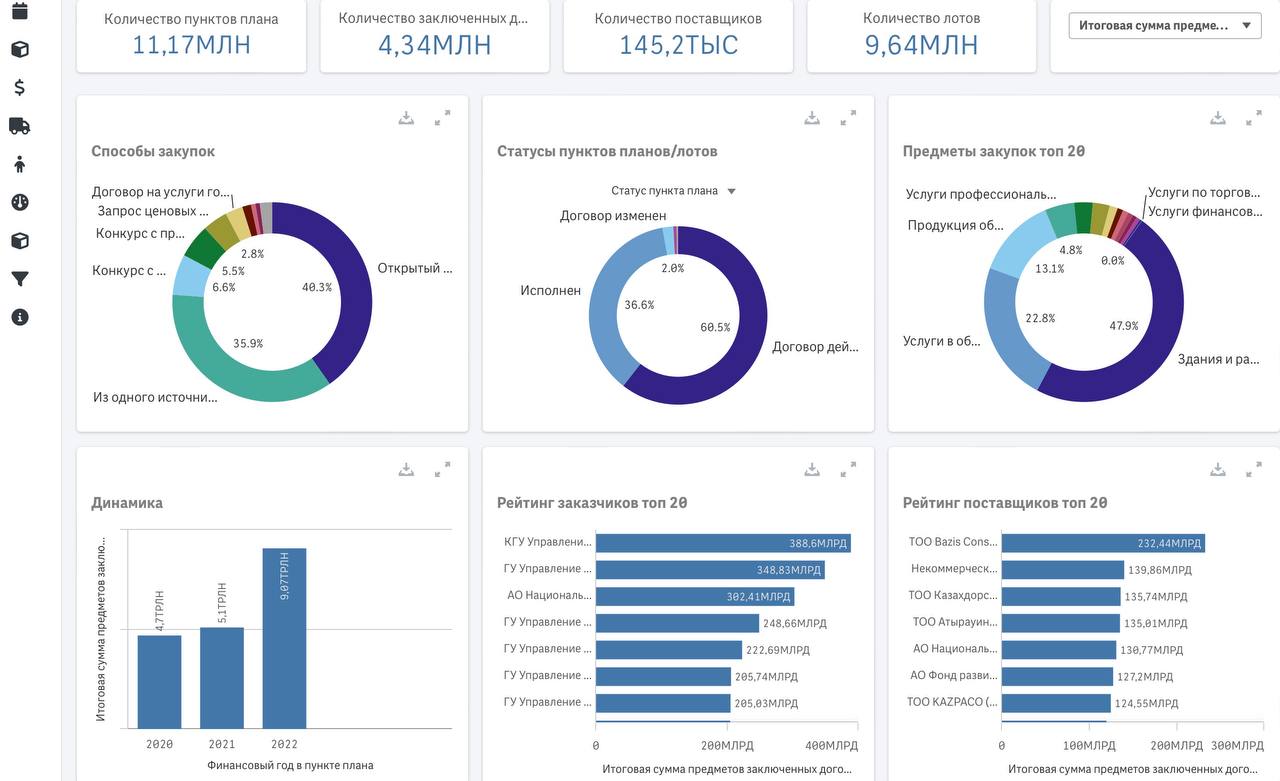Select the supplier bar valued 130,77МЛРД
Viewport: 1280px width, 781px height.
tap(1059, 649)
